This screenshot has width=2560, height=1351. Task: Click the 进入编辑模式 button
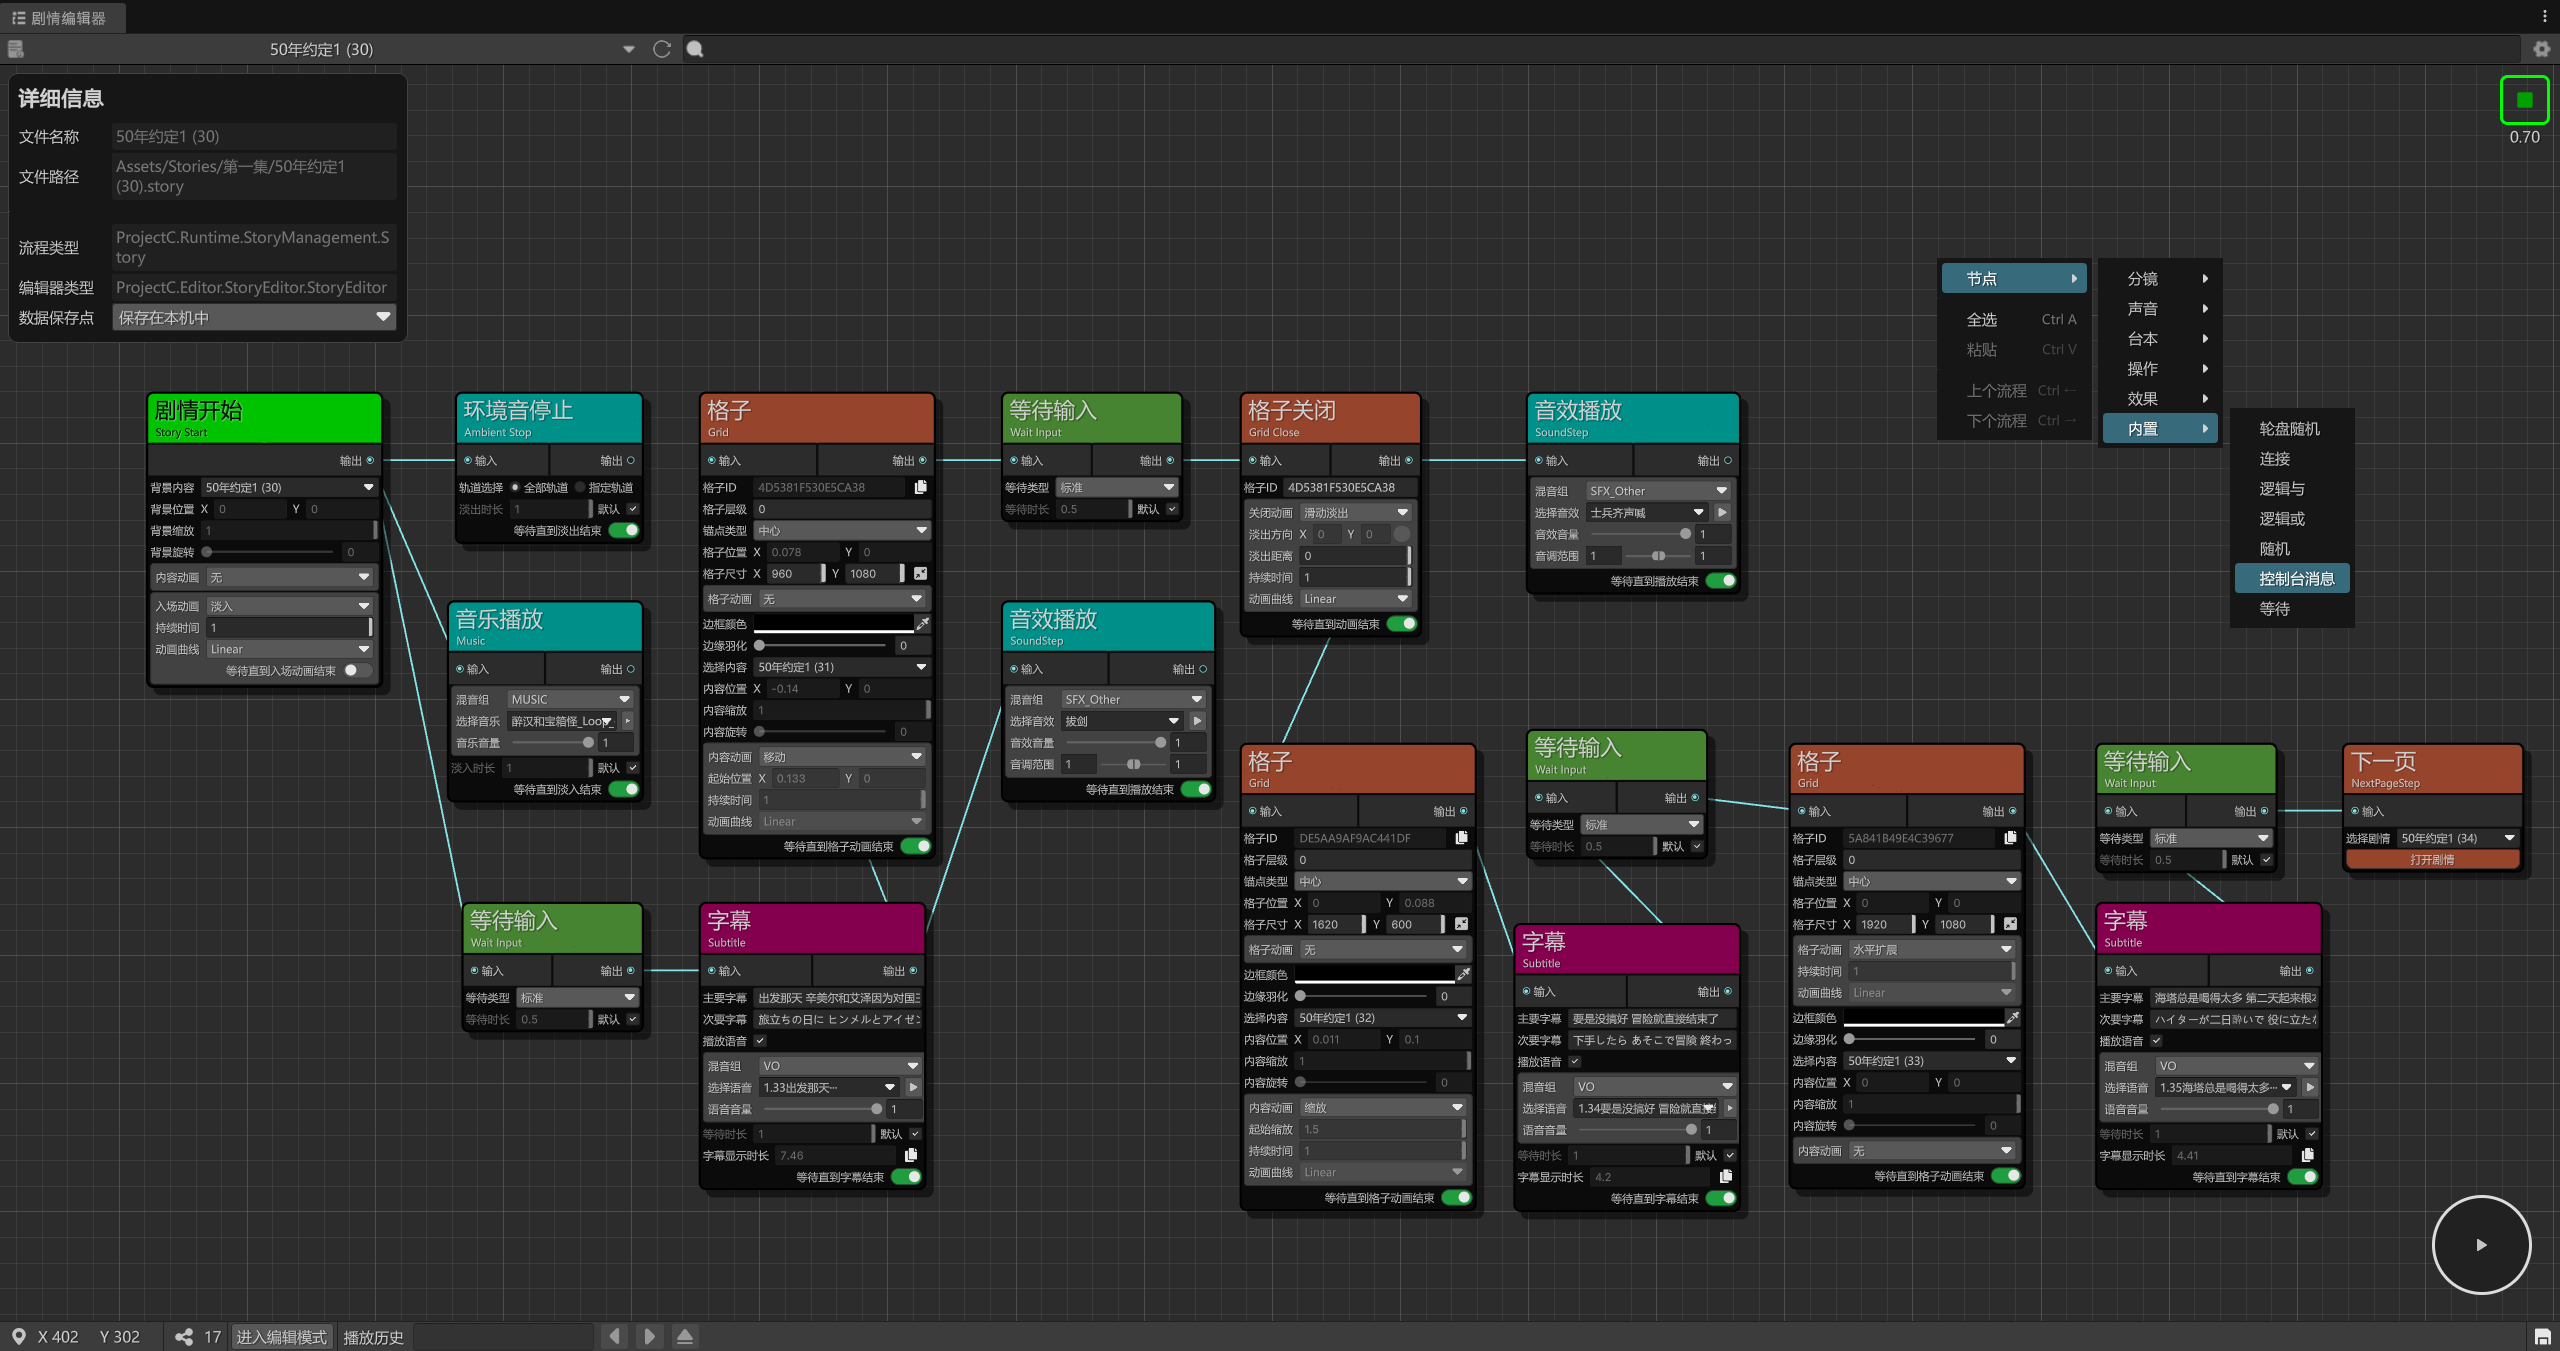[281, 1337]
